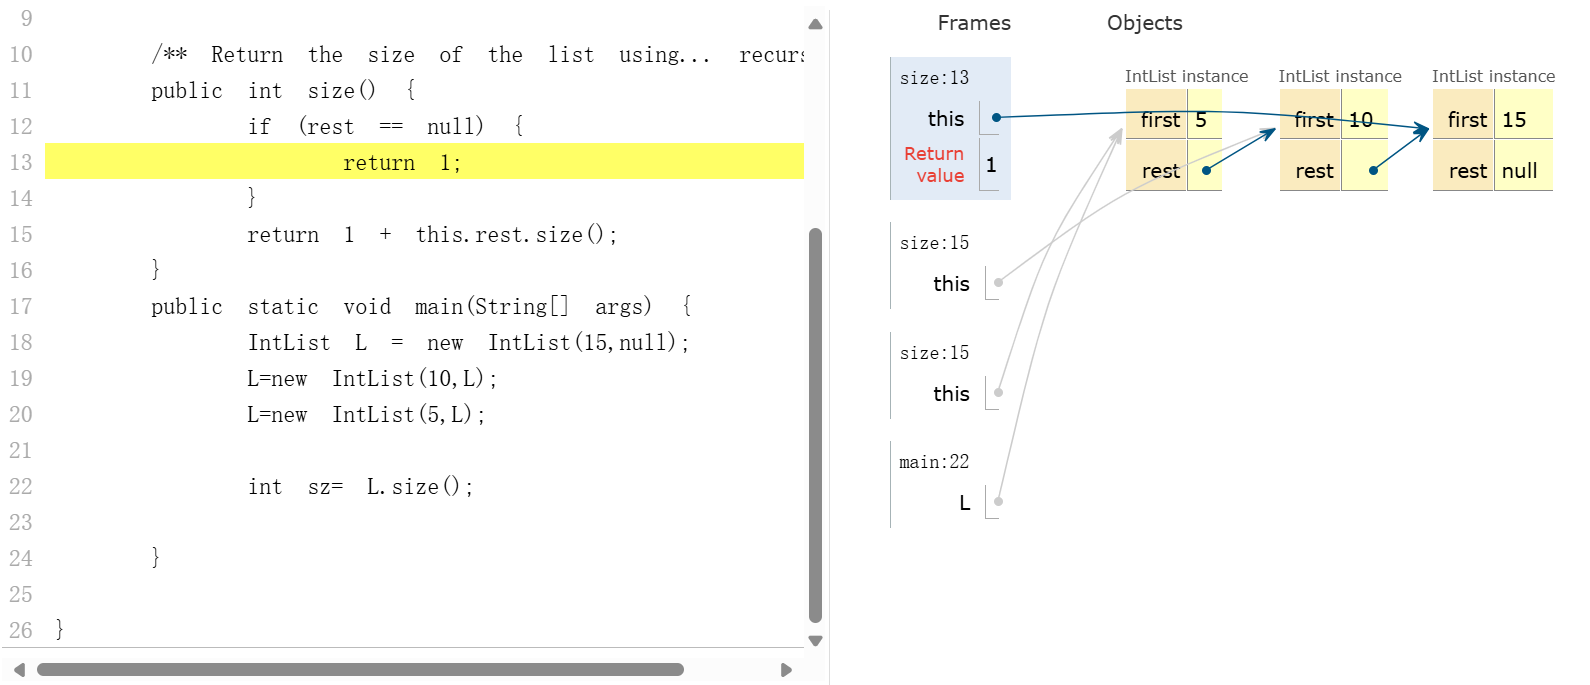Click the scroll down arrow of code pane

click(815, 641)
